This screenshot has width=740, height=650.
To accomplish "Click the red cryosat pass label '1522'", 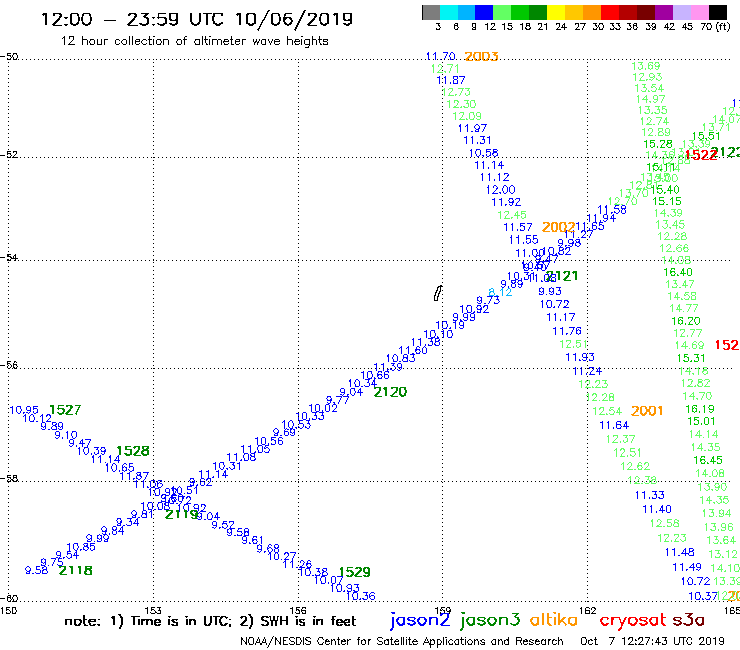I will (701, 155).
